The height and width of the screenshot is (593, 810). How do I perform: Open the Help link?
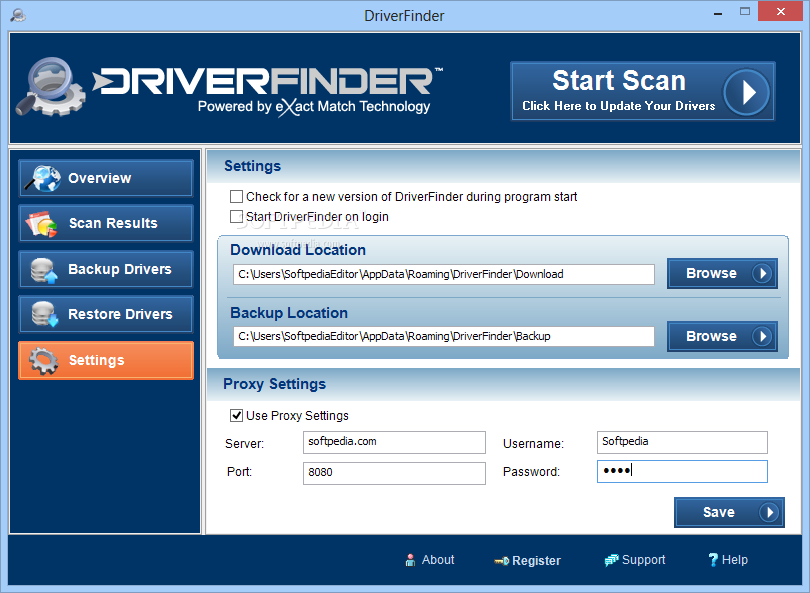tap(728, 559)
